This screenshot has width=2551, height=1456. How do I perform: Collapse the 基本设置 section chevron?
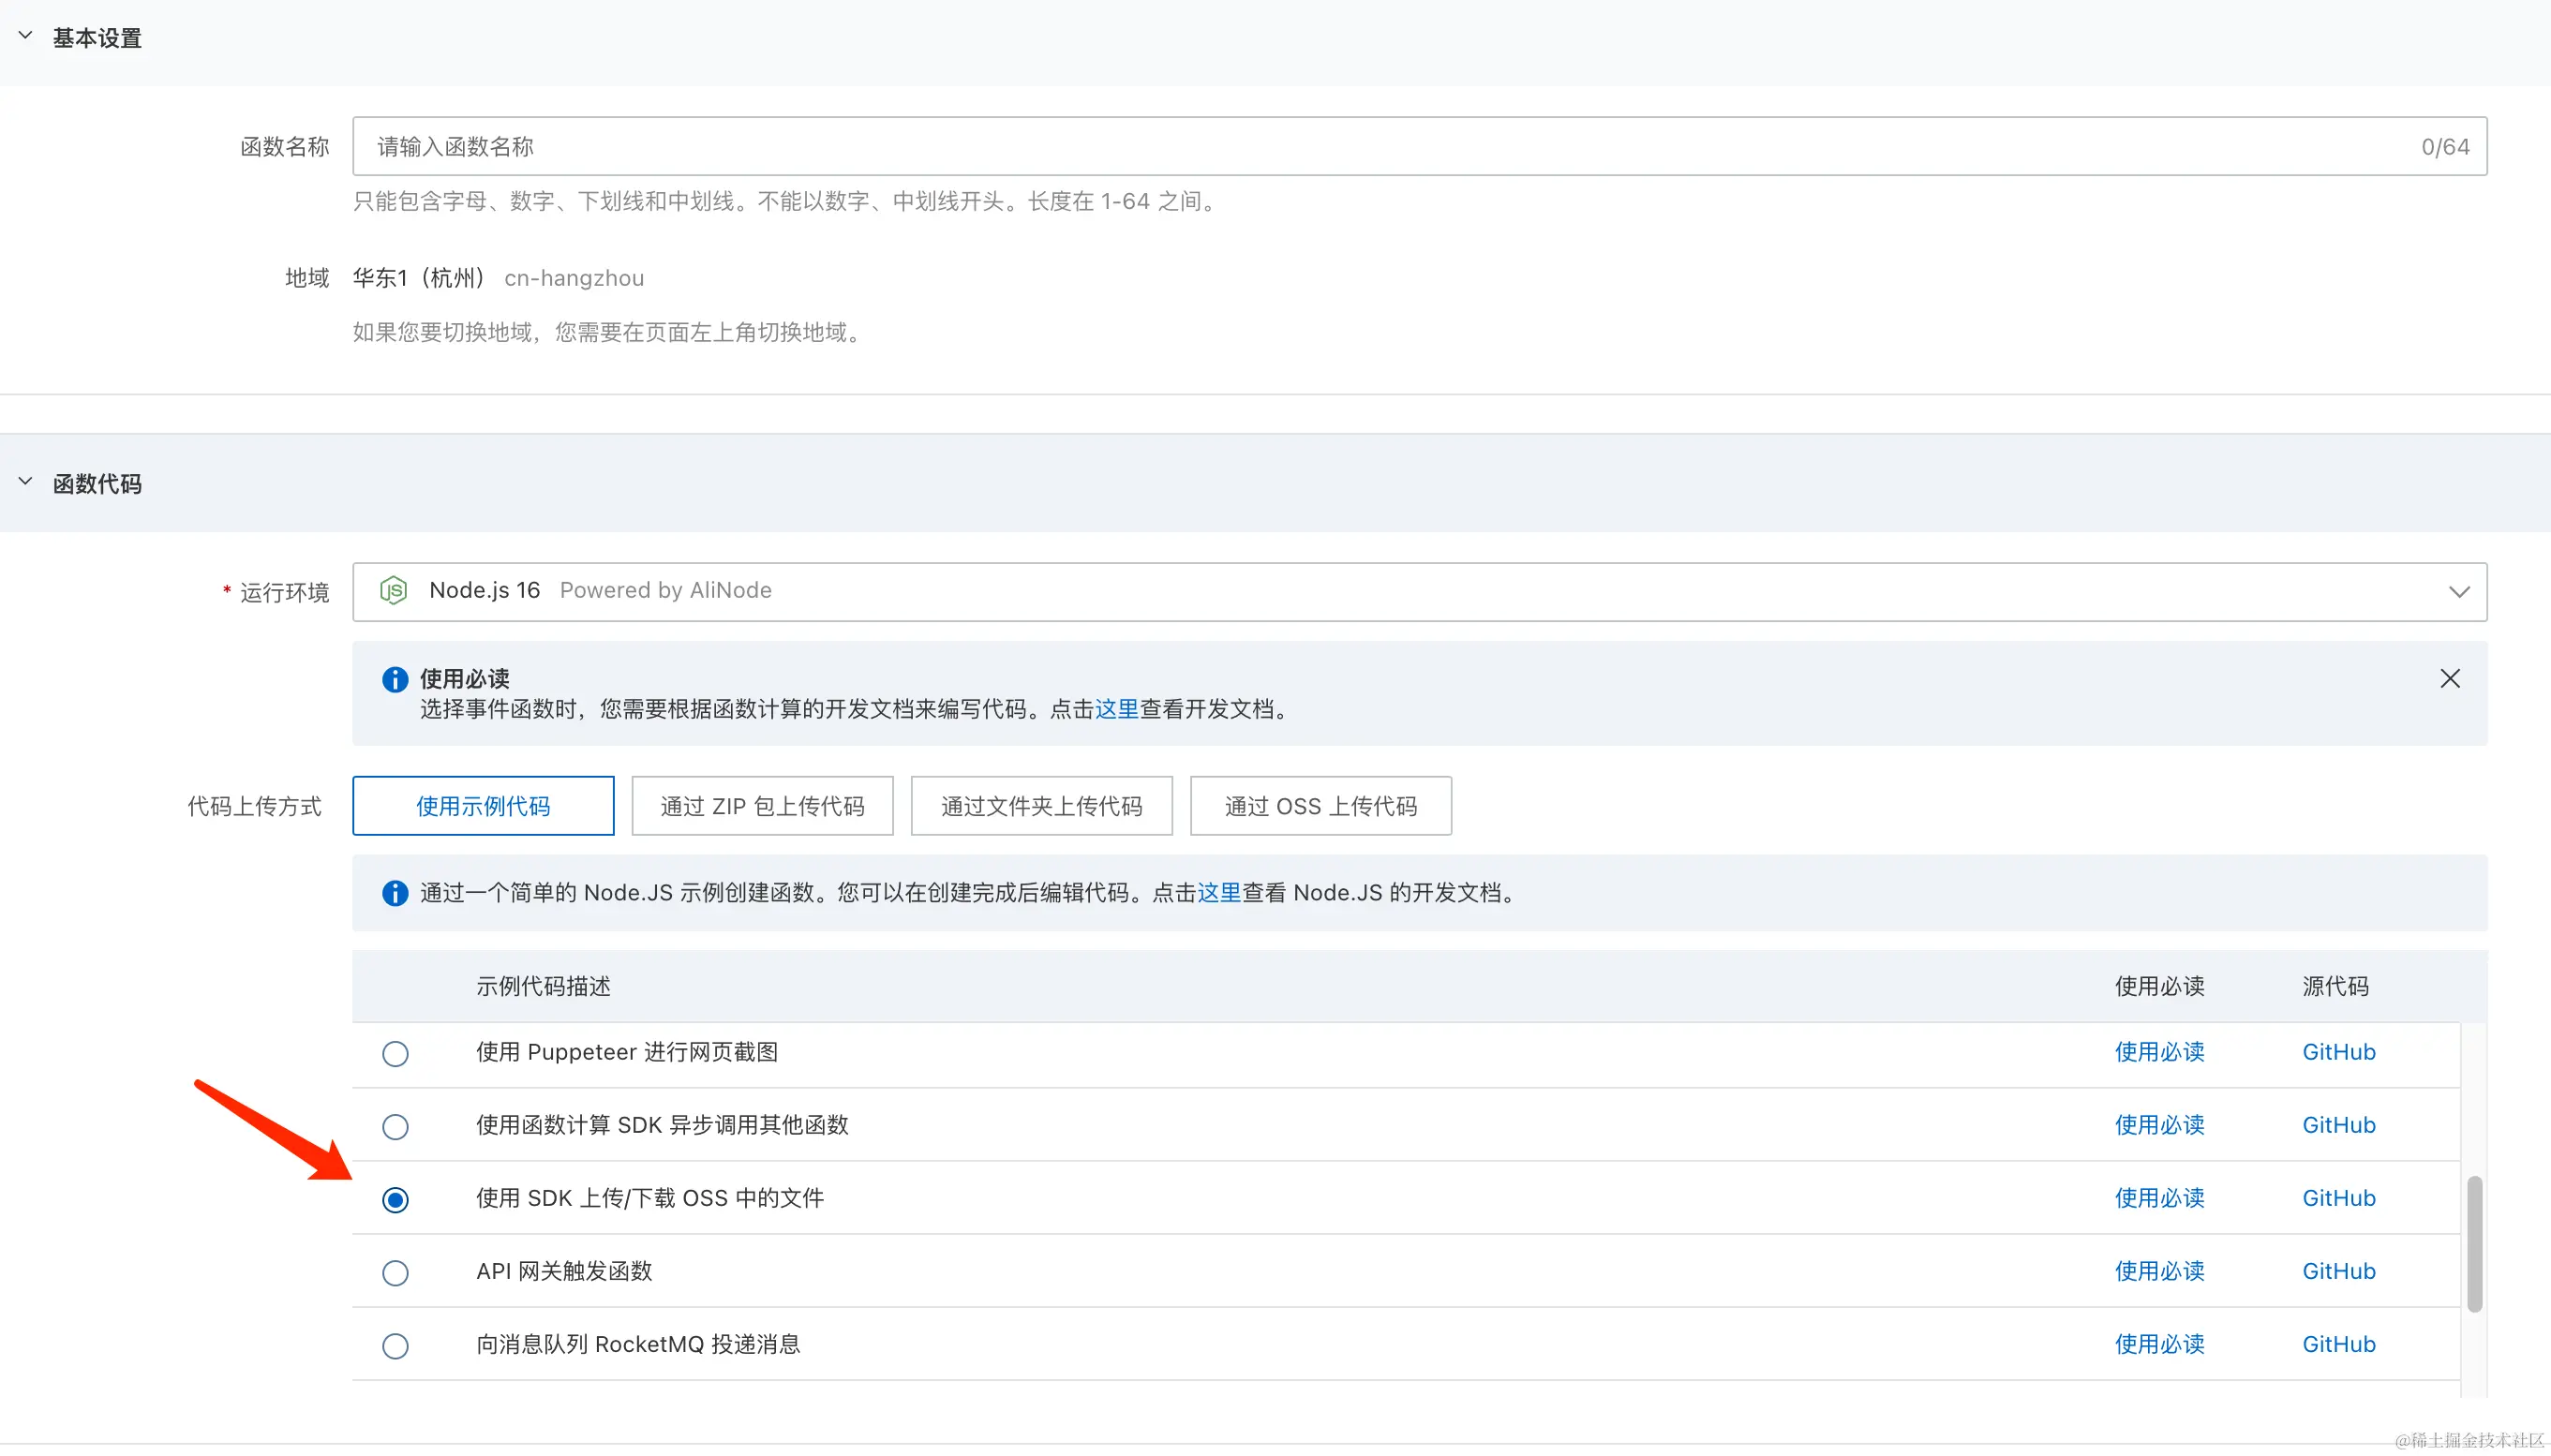(x=26, y=36)
